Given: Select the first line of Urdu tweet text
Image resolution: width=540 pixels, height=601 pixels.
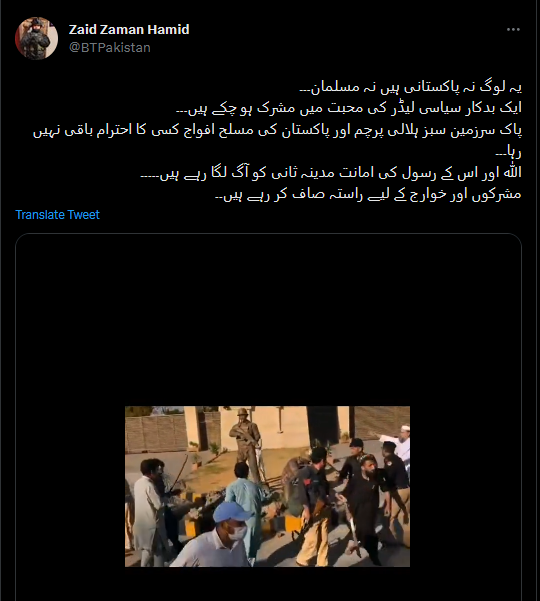Looking at the screenshot, I should 410,87.
